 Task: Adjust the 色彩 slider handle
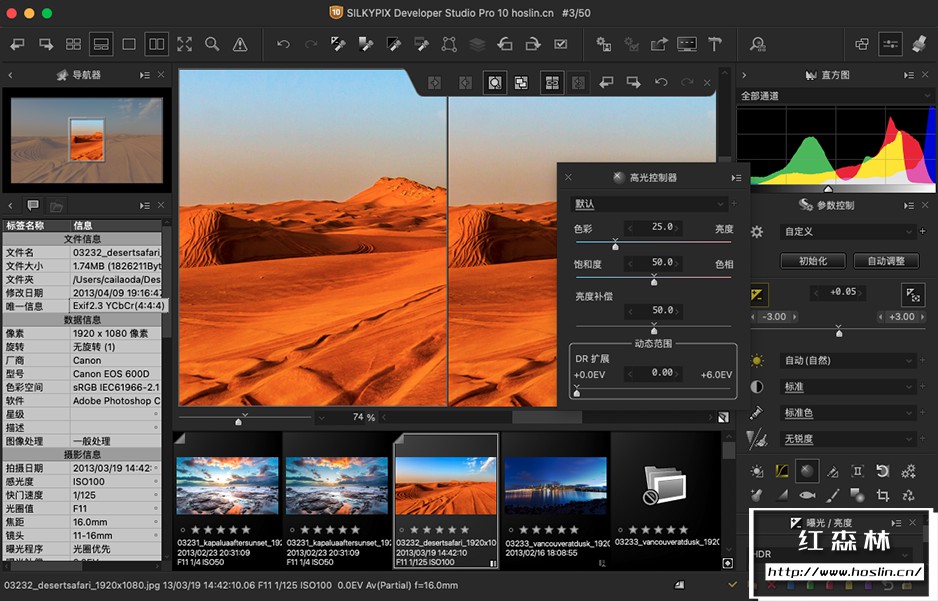click(x=615, y=245)
